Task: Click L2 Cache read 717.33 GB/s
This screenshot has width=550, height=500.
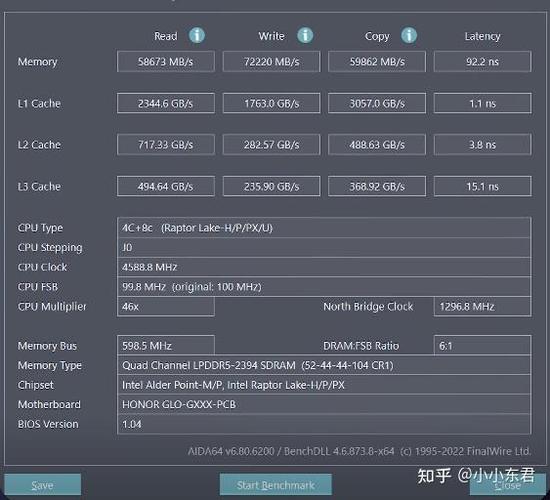Action: (166, 145)
